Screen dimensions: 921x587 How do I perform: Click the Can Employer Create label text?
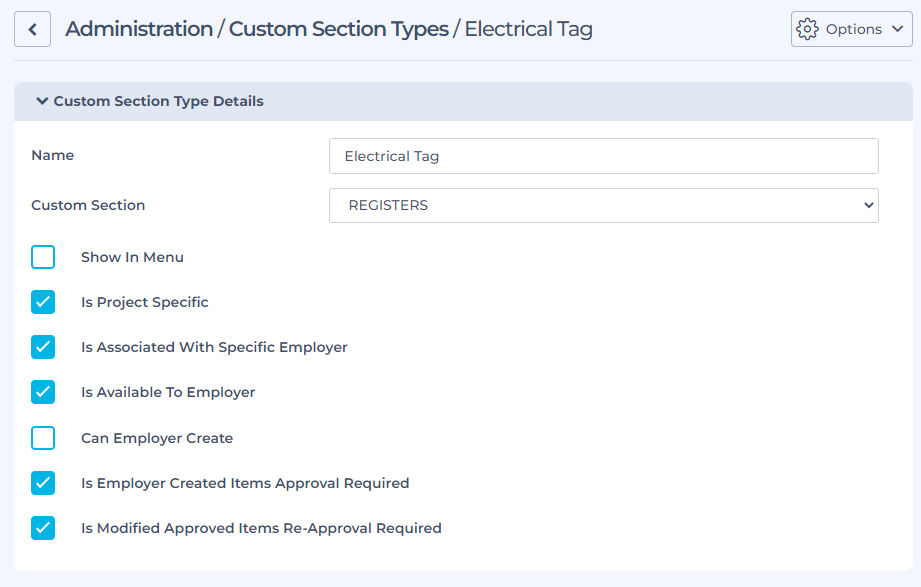157,438
